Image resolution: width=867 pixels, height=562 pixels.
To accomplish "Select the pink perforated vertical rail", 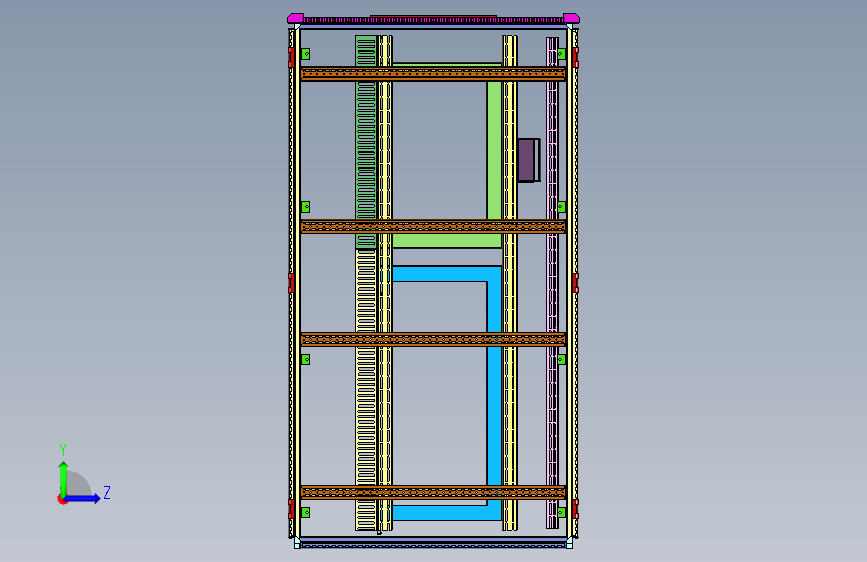I will click(x=552, y=282).
